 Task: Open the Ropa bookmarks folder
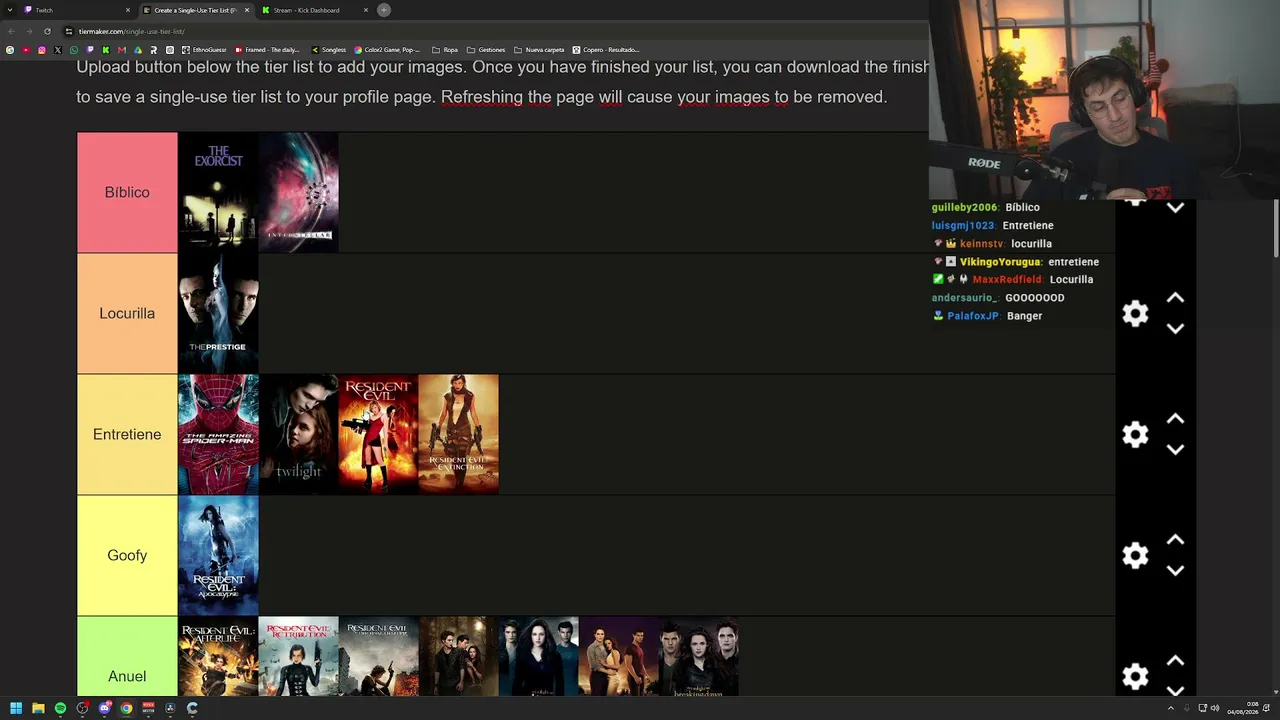[x=445, y=50]
